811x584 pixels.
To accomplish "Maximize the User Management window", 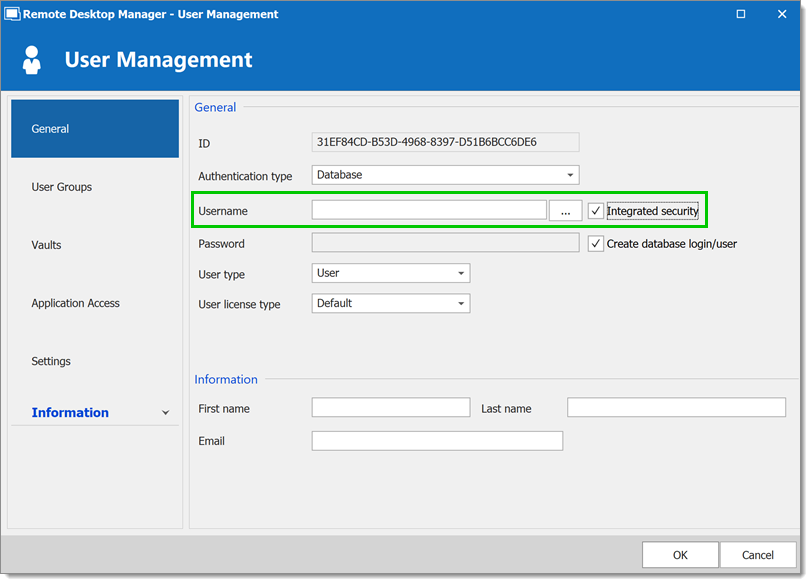I will [741, 14].
